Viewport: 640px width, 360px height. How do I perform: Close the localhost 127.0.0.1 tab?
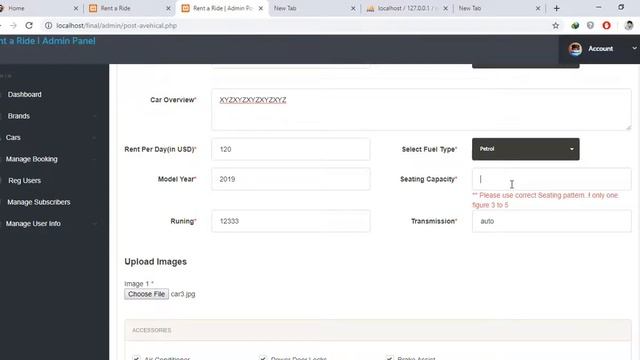point(445,8)
